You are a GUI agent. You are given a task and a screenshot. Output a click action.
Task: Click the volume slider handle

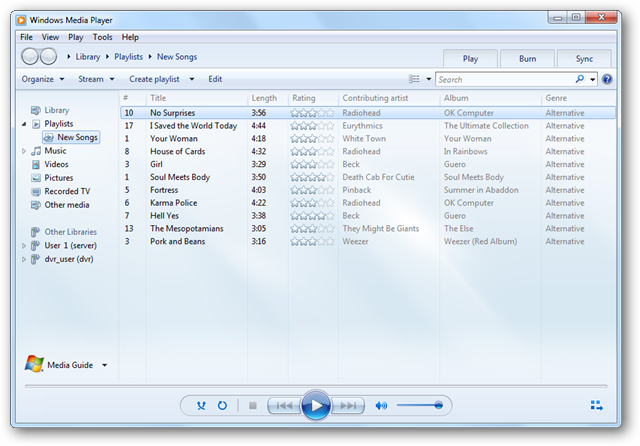[438, 405]
